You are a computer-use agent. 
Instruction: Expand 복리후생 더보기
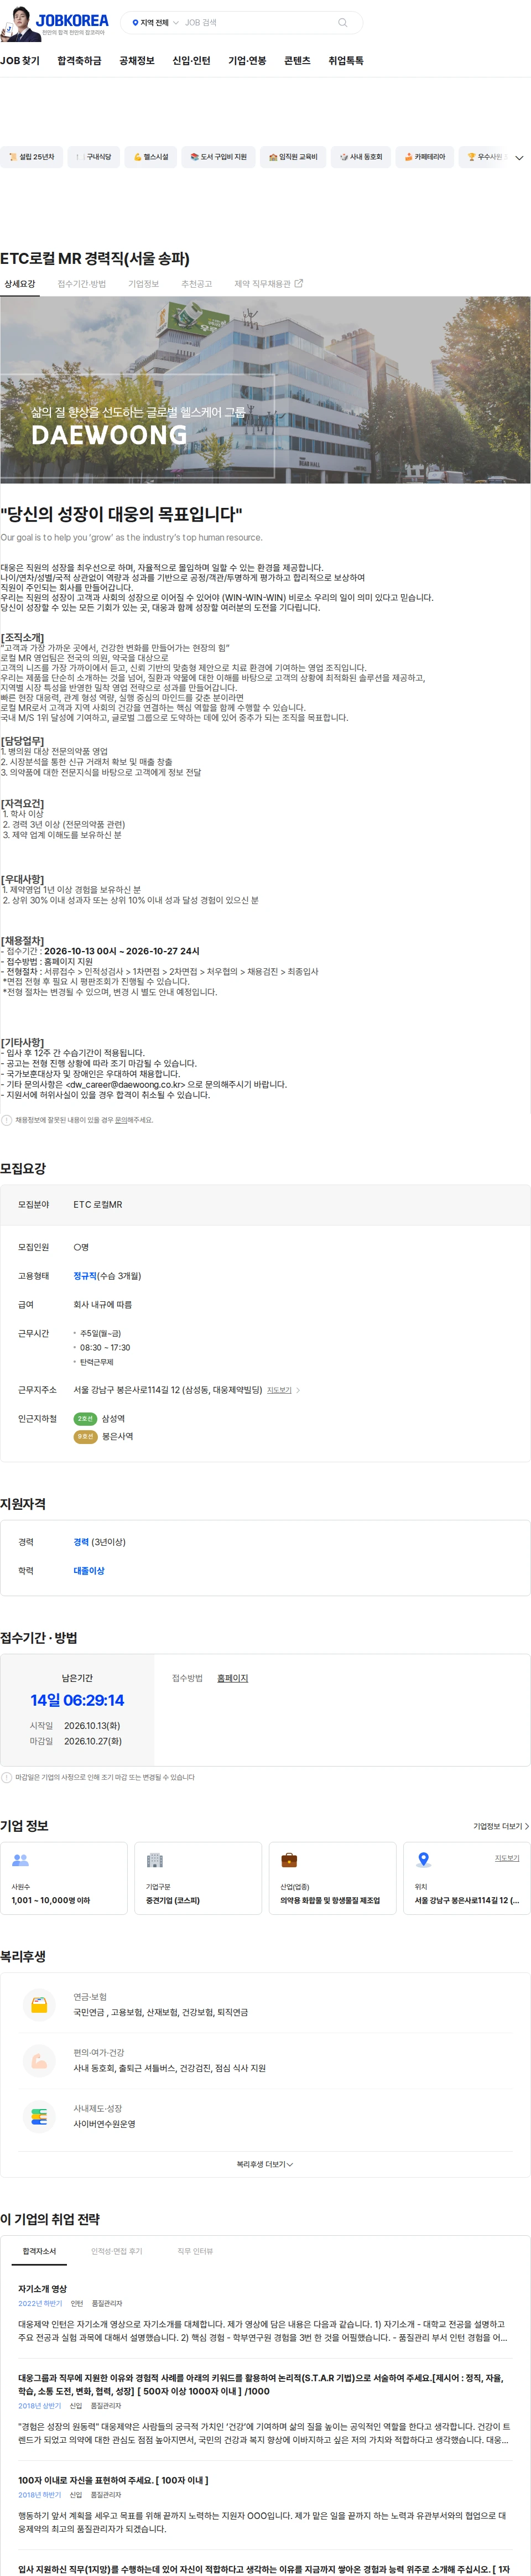[x=265, y=2164]
